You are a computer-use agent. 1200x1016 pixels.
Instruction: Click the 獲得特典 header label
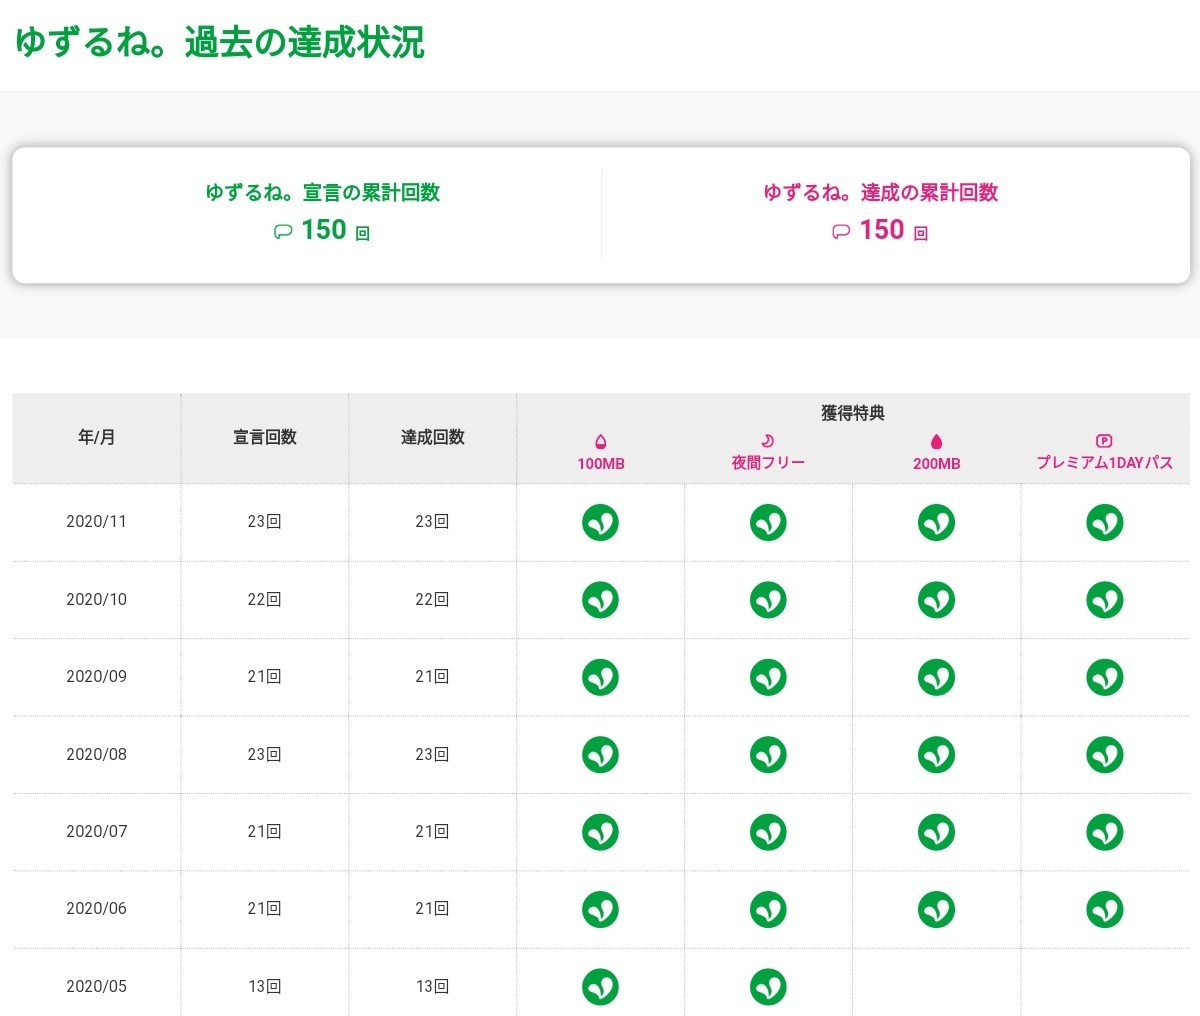pyautogui.click(x=853, y=413)
